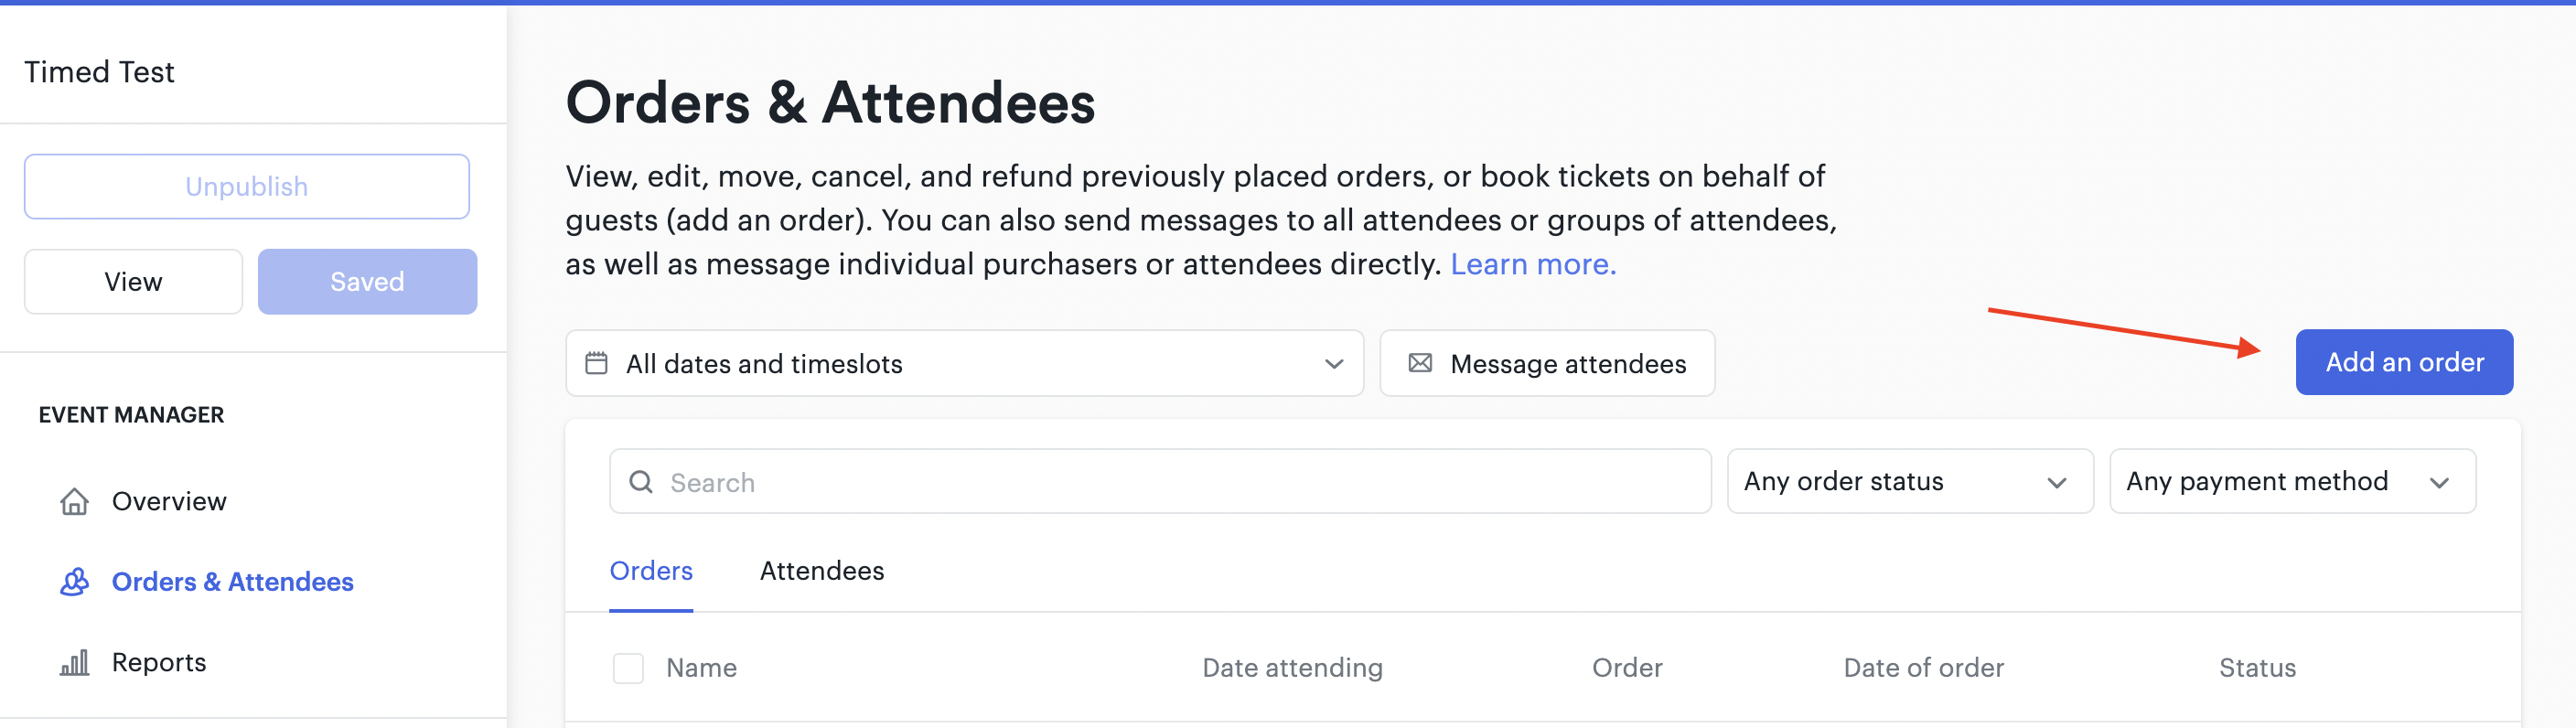Click the Add an order button
Image resolution: width=2576 pixels, height=728 pixels.
click(x=2403, y=362)
